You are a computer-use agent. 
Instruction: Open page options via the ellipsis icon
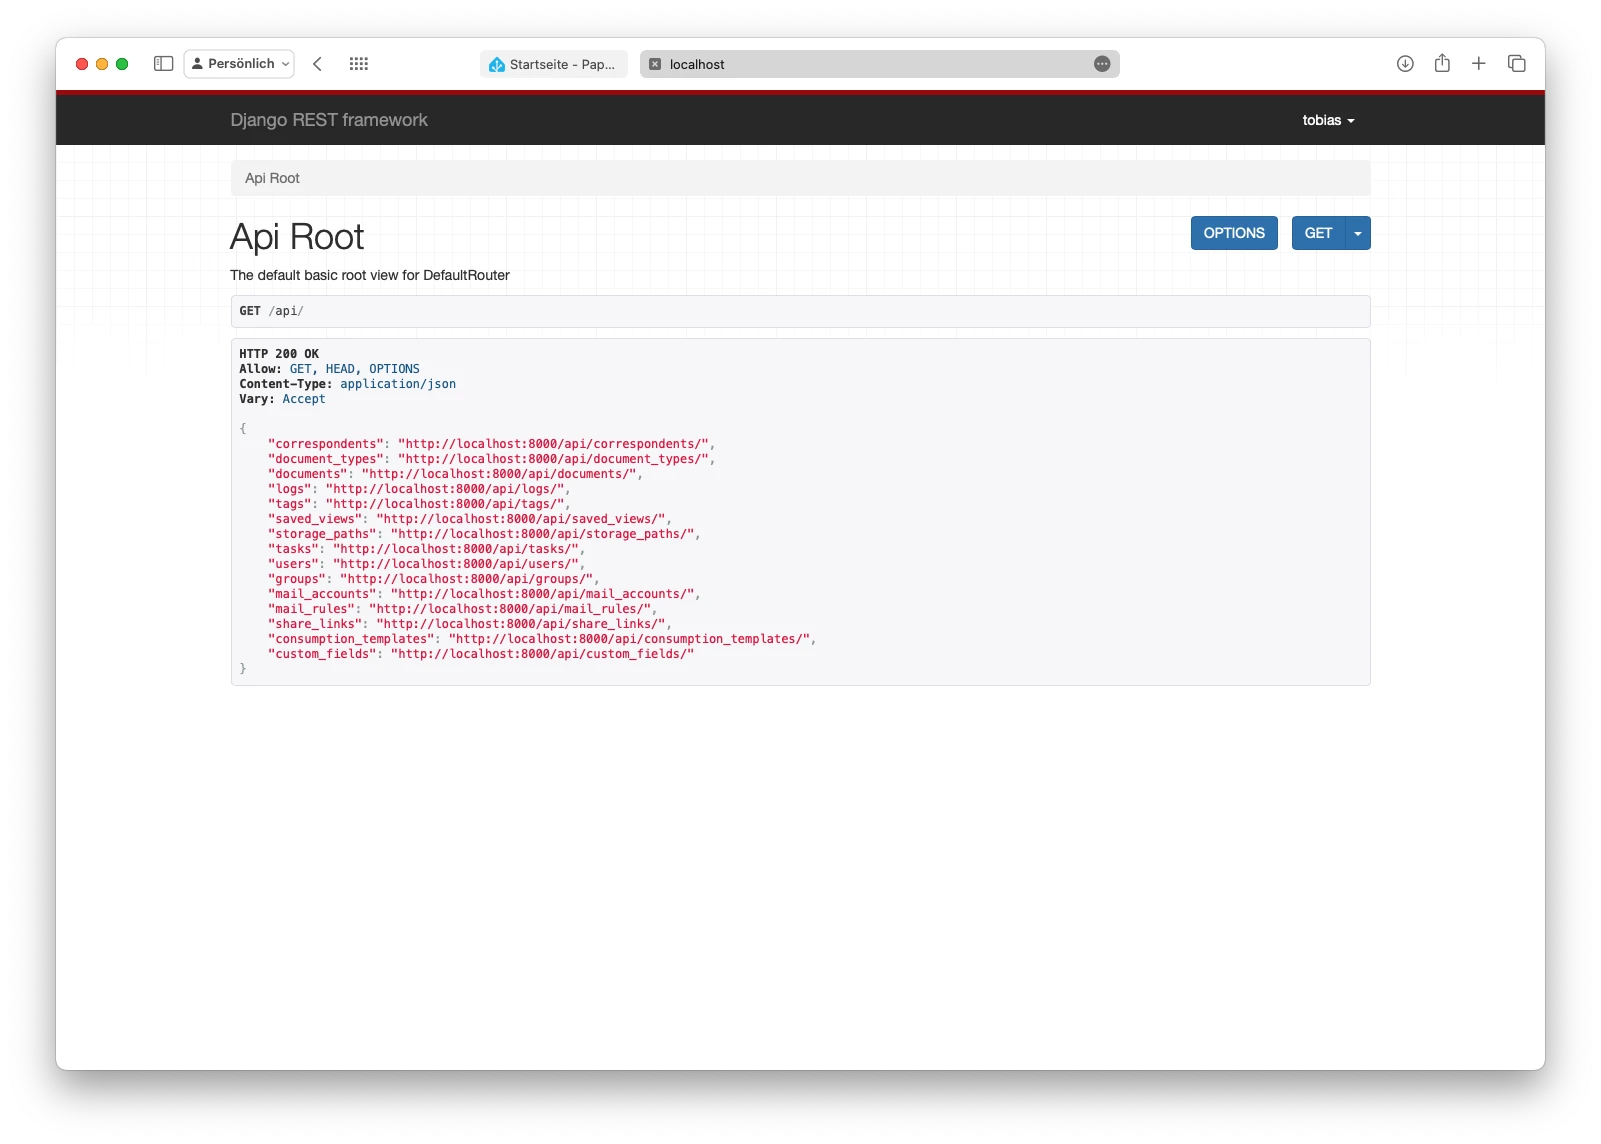coord(1100,64)
